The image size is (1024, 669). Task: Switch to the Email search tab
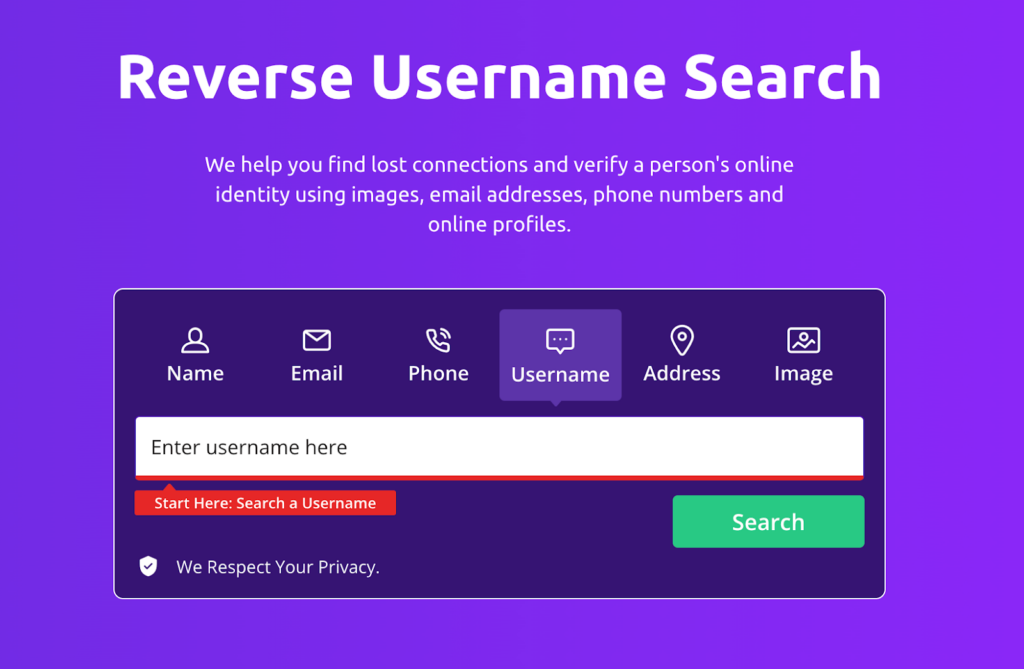(x=317, y=355)
